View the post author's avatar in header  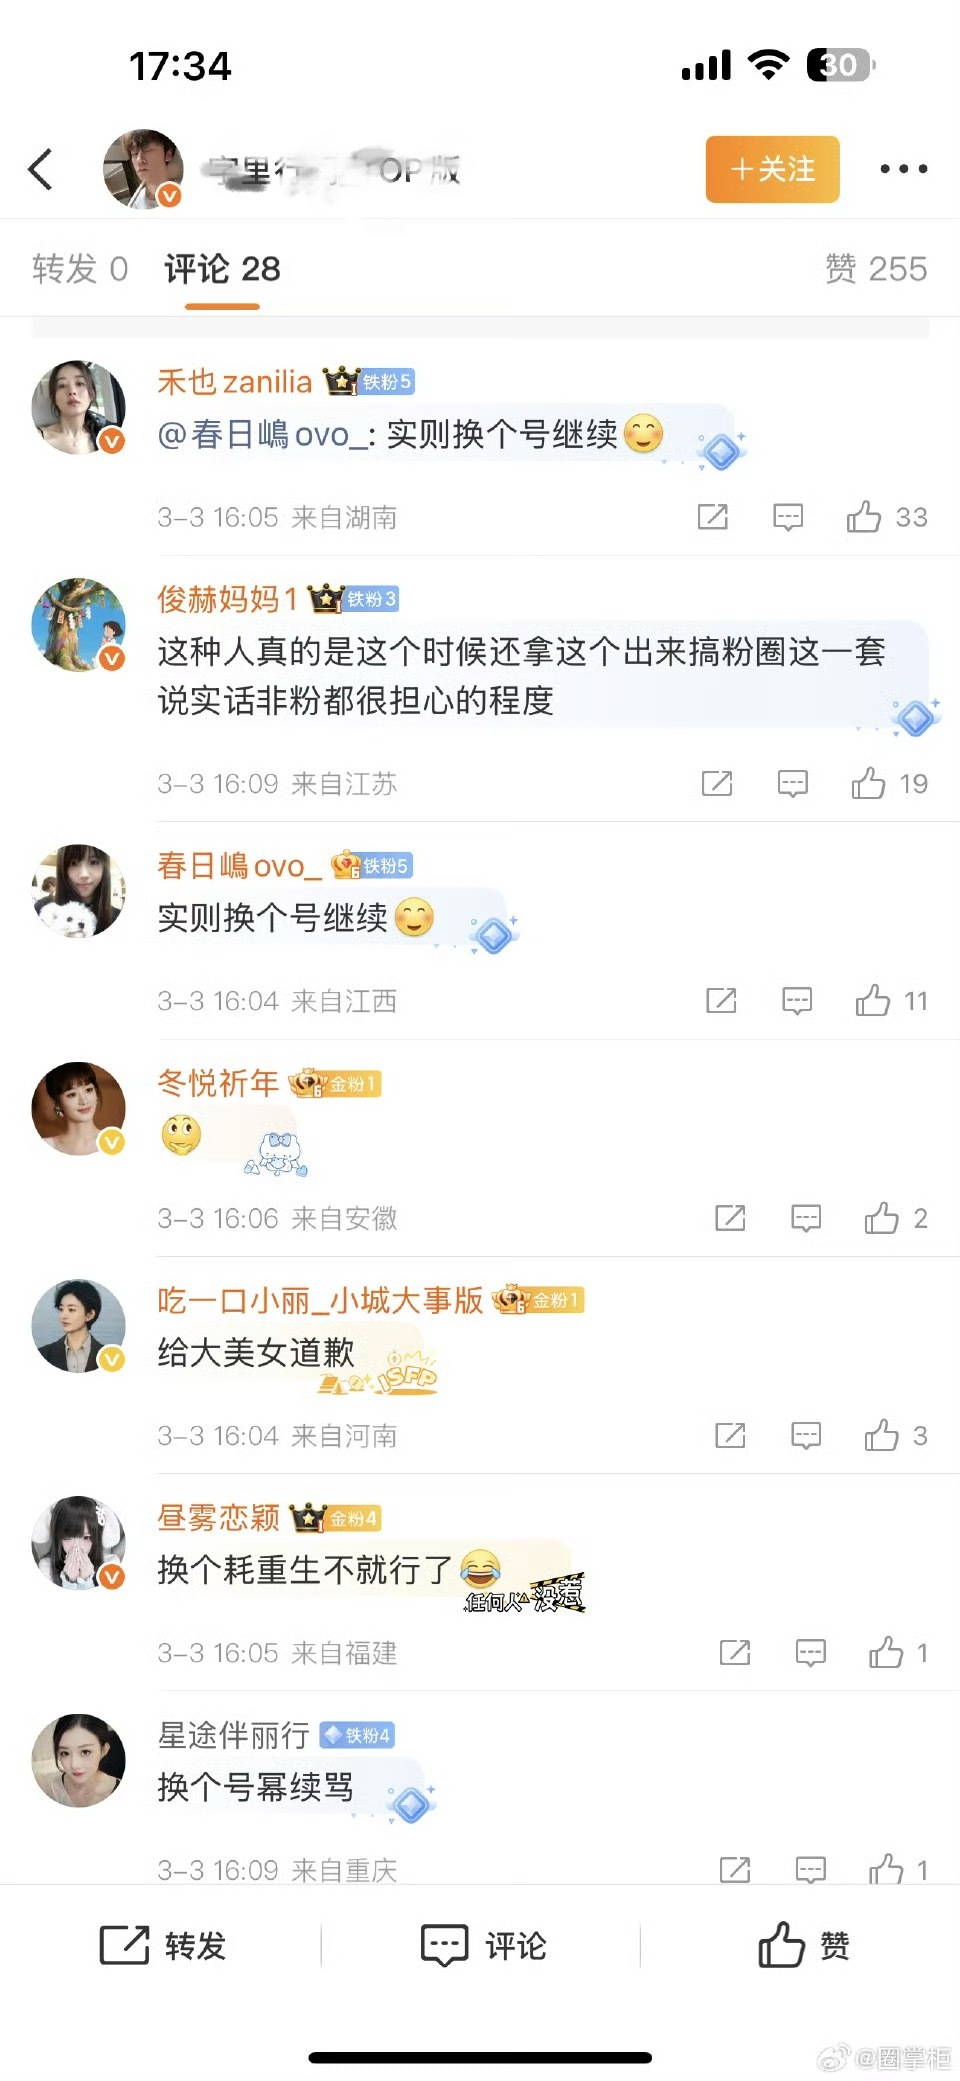[143, 169]
